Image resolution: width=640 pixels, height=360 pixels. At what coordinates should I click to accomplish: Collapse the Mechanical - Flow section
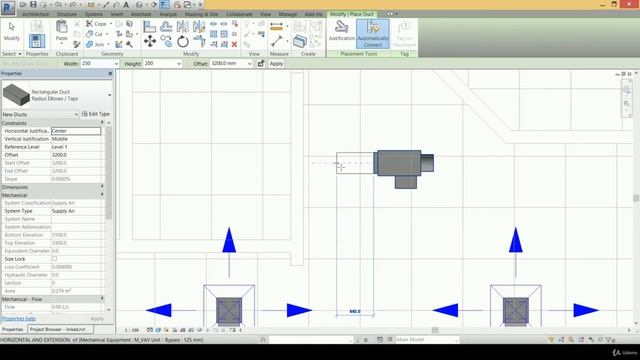tap(102, 299)
